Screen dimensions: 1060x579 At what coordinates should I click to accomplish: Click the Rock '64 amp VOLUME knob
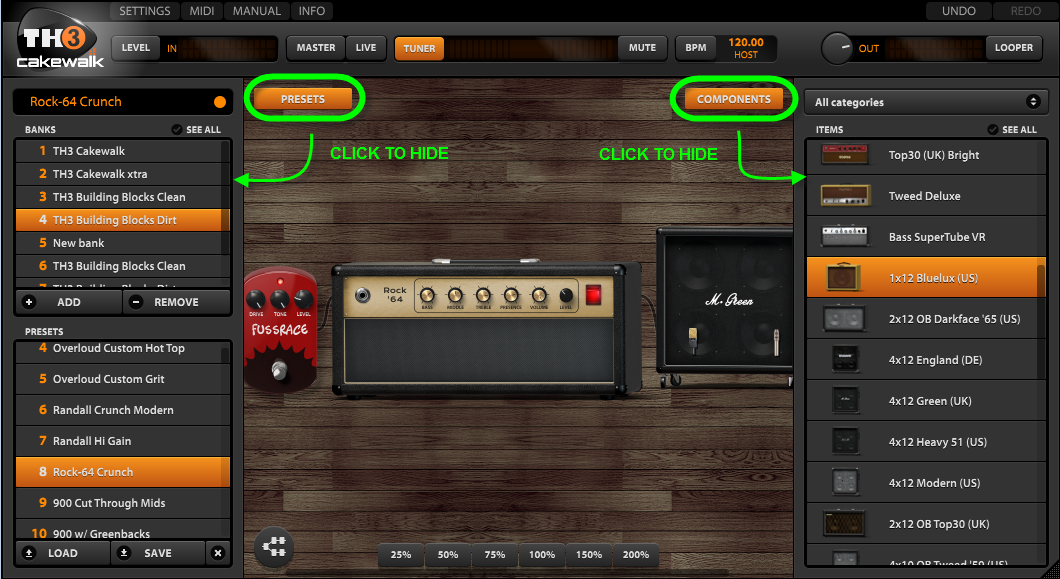539,296
